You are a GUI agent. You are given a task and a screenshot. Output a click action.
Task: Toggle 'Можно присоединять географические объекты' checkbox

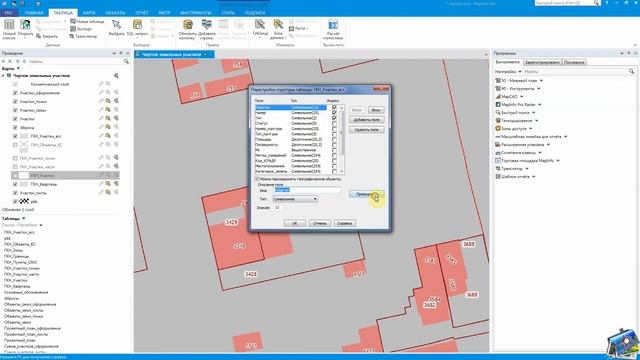pos(257,179)
